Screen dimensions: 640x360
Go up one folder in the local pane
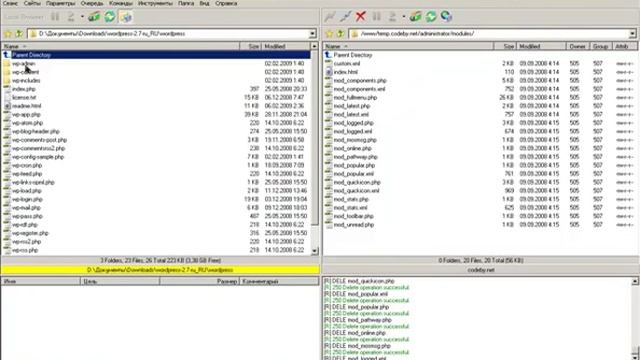click(x=19, y=34)
